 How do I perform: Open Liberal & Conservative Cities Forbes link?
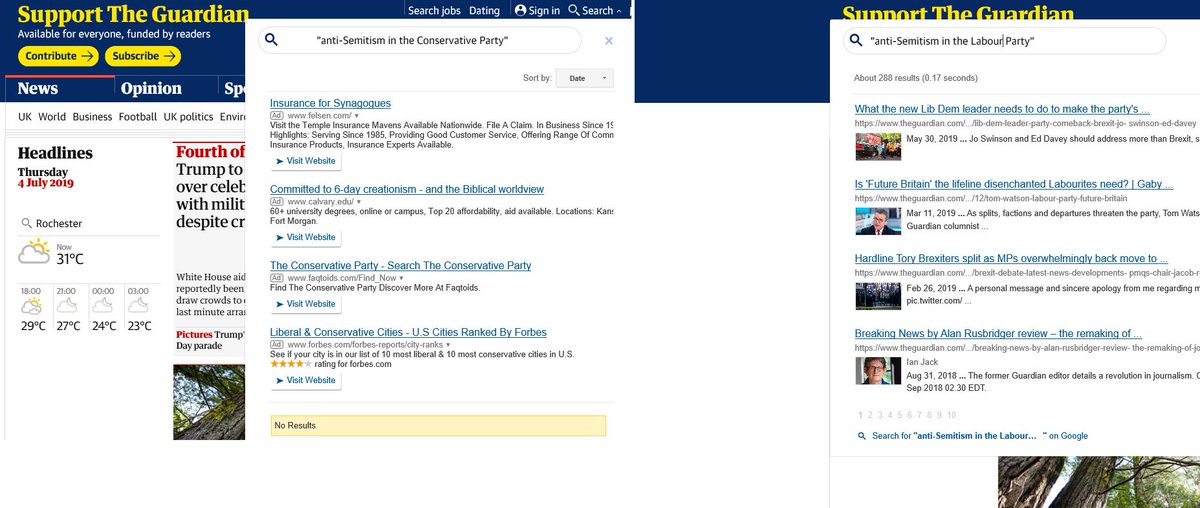408,332
